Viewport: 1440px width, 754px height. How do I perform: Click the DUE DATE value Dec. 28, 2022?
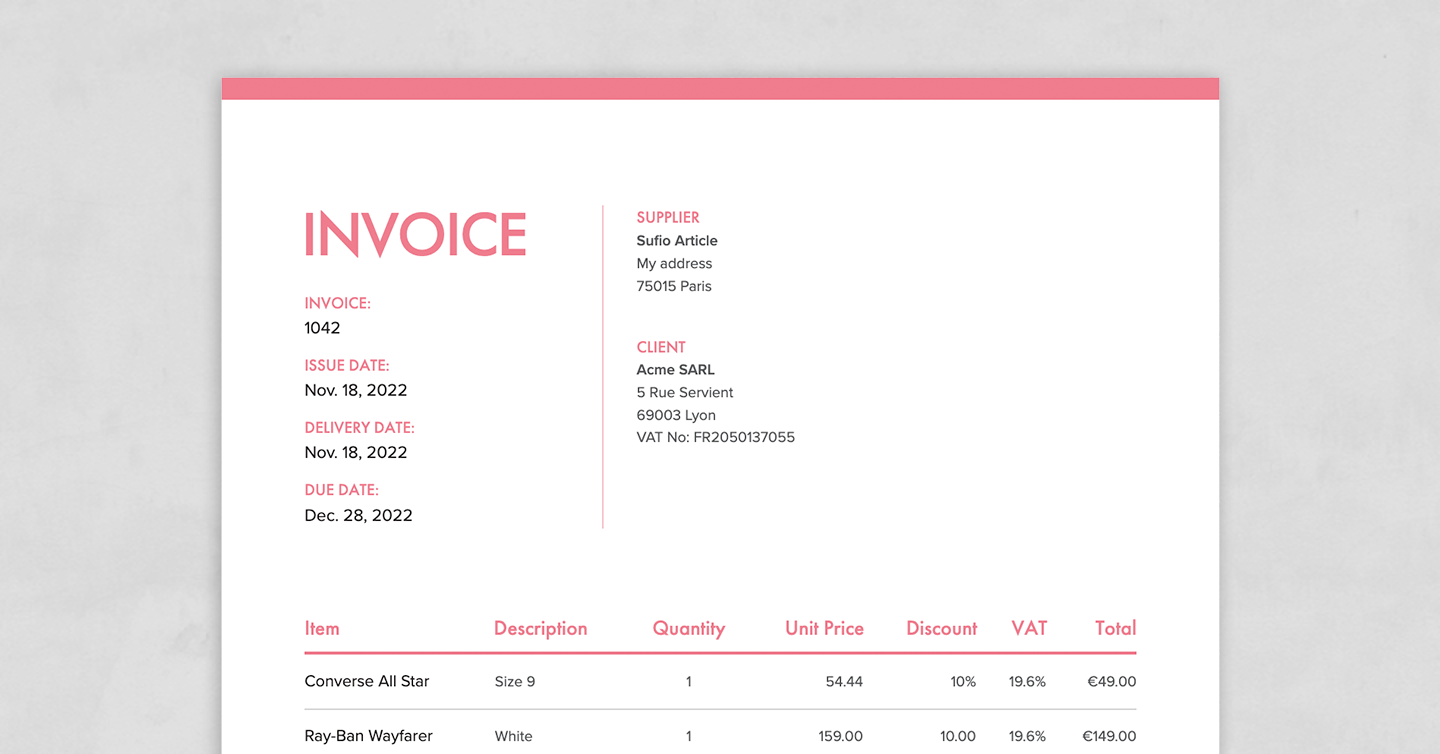pyautogui.click(x=358, y=515)
